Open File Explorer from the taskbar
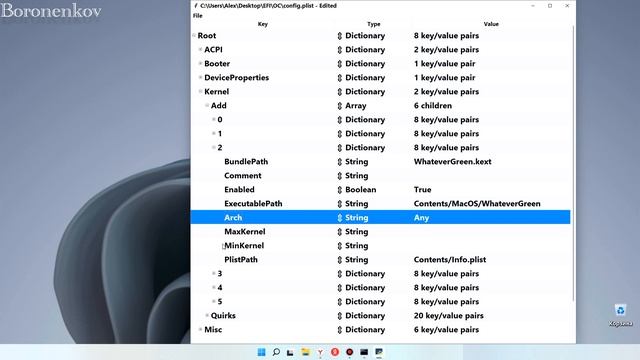 coord(305,352)
